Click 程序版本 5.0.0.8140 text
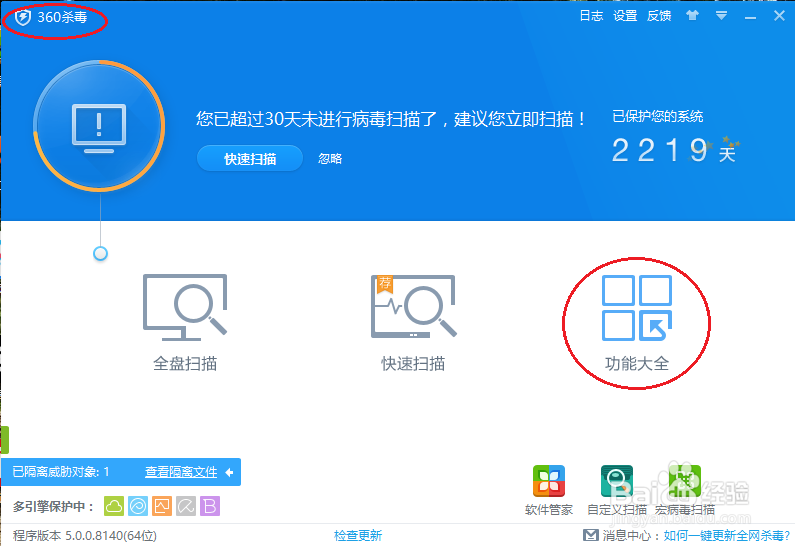This screenshot has height=546, width=795. 85,535
